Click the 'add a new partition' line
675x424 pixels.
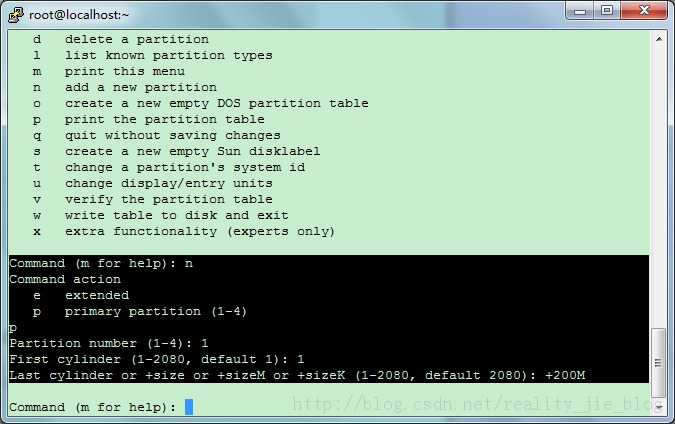(140, 87)
